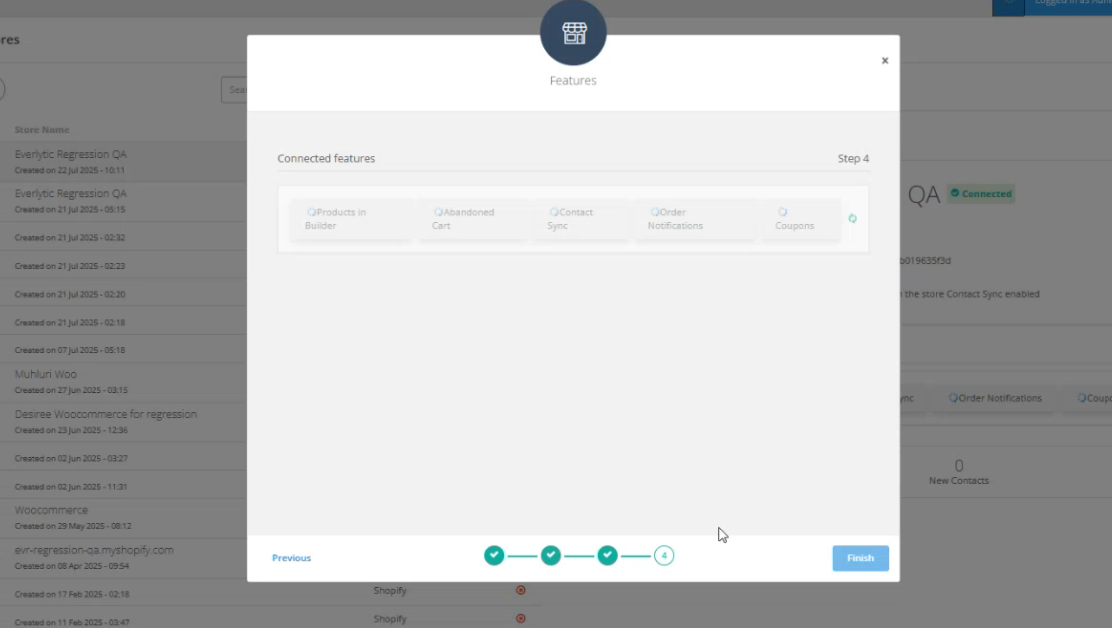Select the avr-regression-qa.myshopify.com store
1112x628 pixels.
[x=94, y=550]
